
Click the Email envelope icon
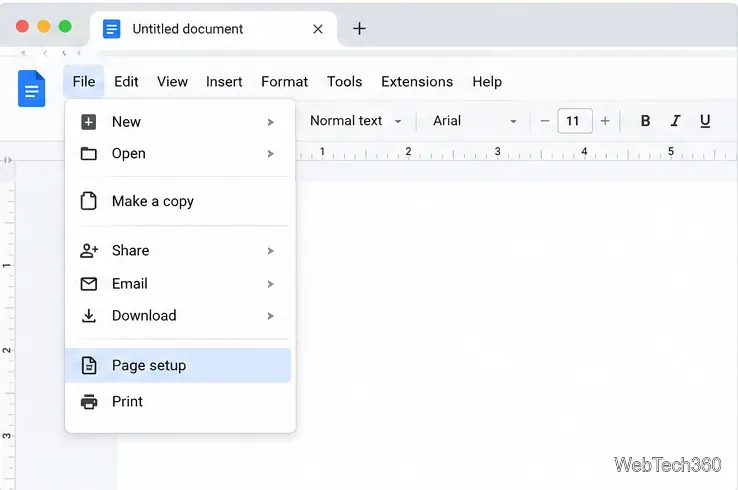pyautogui.click(x=88, y=284)
